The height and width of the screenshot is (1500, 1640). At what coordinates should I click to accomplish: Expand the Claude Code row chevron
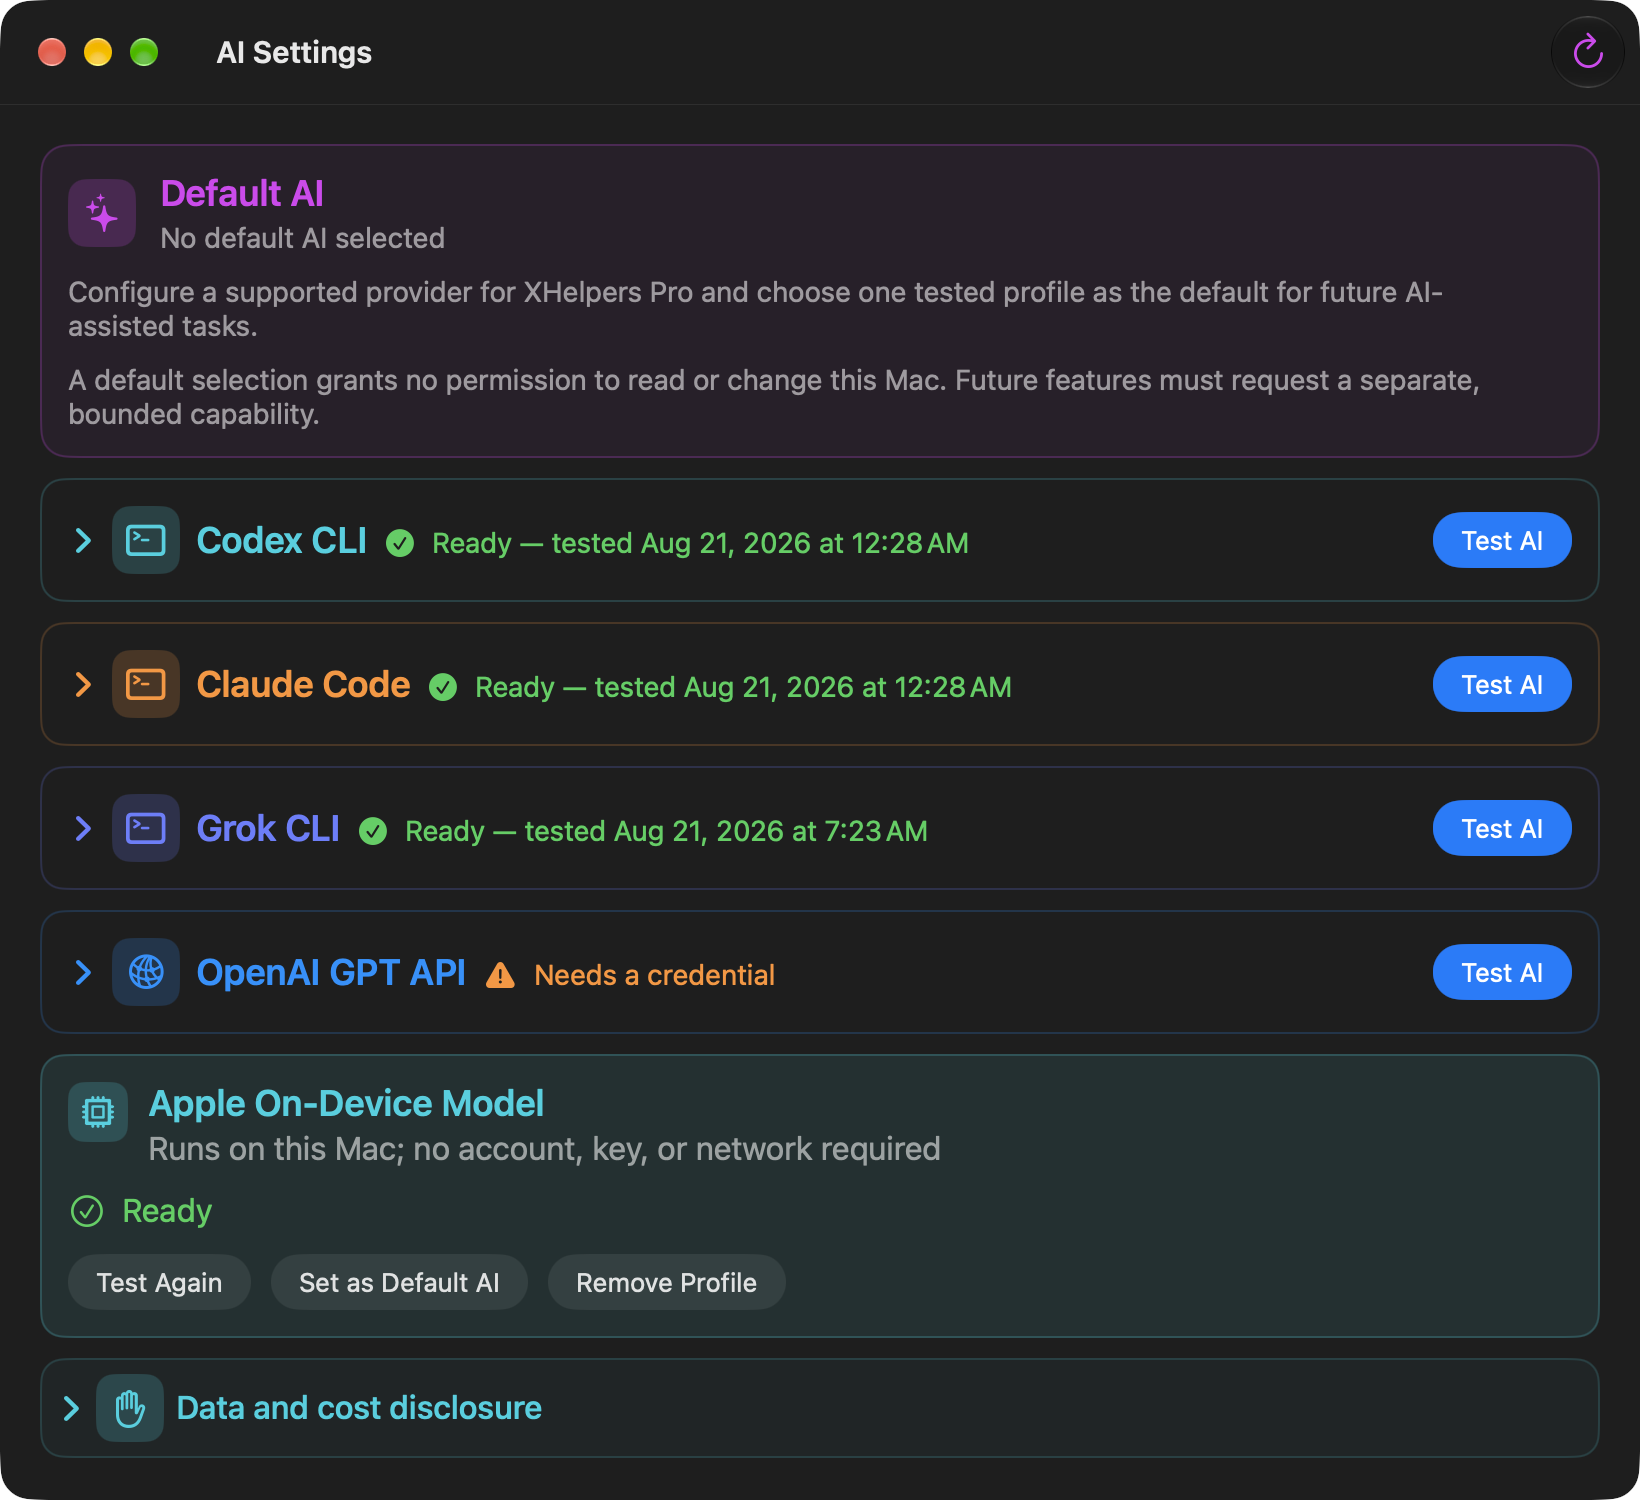pyautogui.click(x=83, y=685)
